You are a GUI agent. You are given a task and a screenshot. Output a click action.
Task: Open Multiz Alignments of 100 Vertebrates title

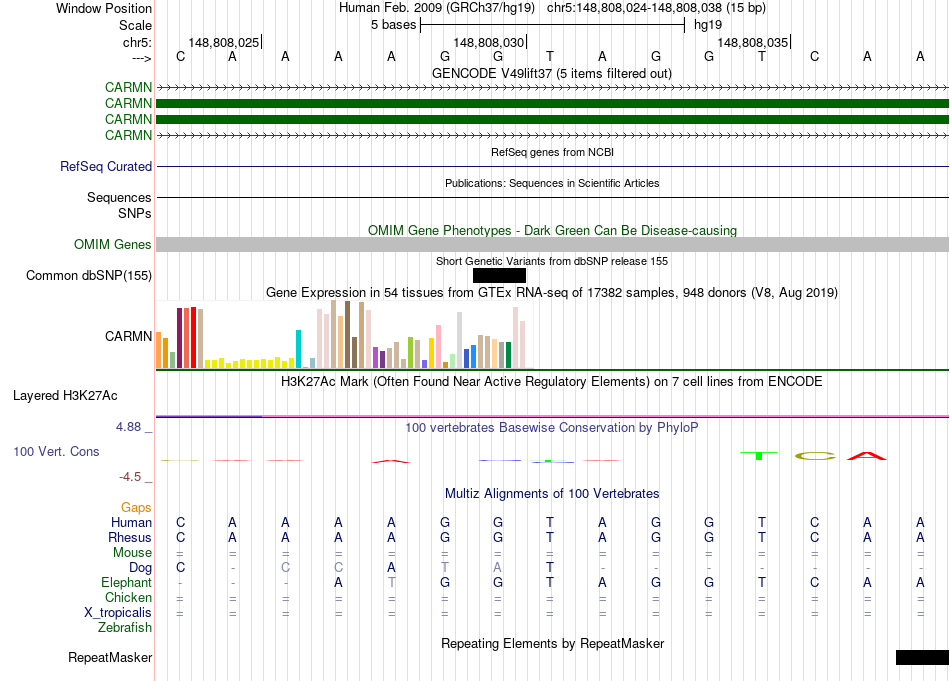coord(551,494)
